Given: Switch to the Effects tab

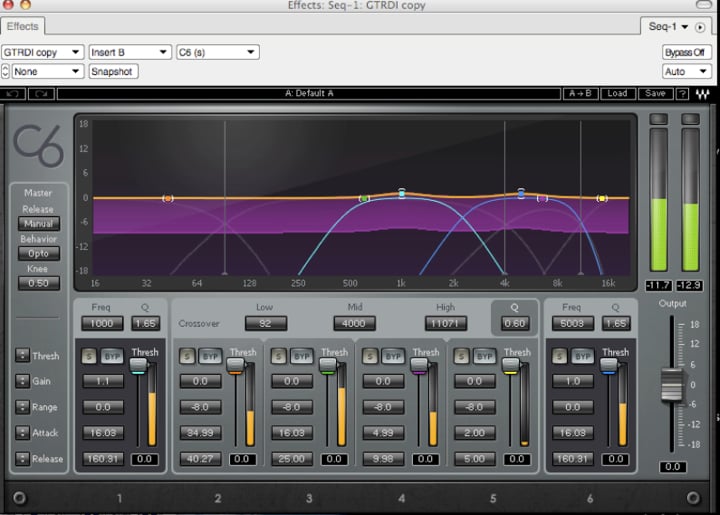Looking at the screenshot, I should [x=22, y=26].
